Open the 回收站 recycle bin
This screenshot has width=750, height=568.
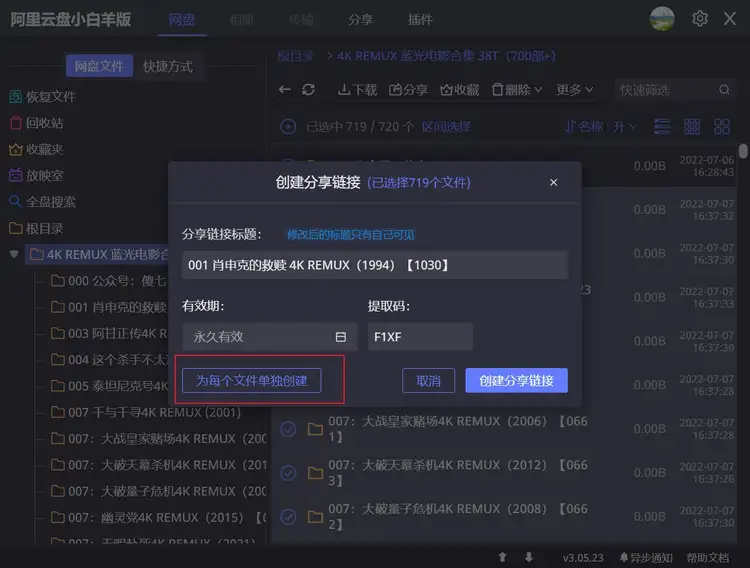pyautogui.click(x=36, y=123)
